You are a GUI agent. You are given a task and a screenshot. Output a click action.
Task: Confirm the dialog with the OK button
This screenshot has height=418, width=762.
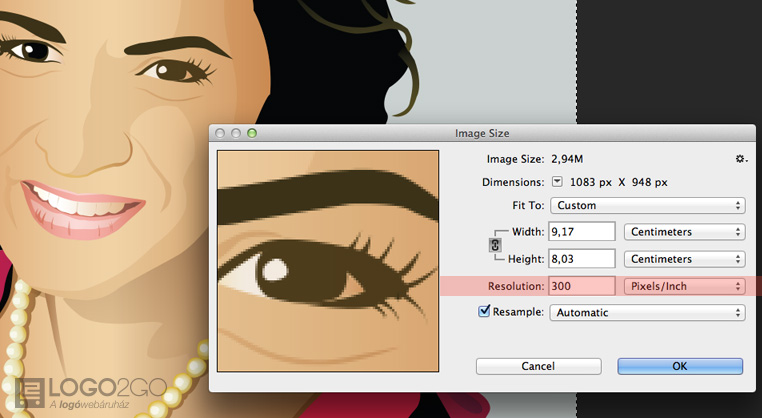[x=679, y=366]
